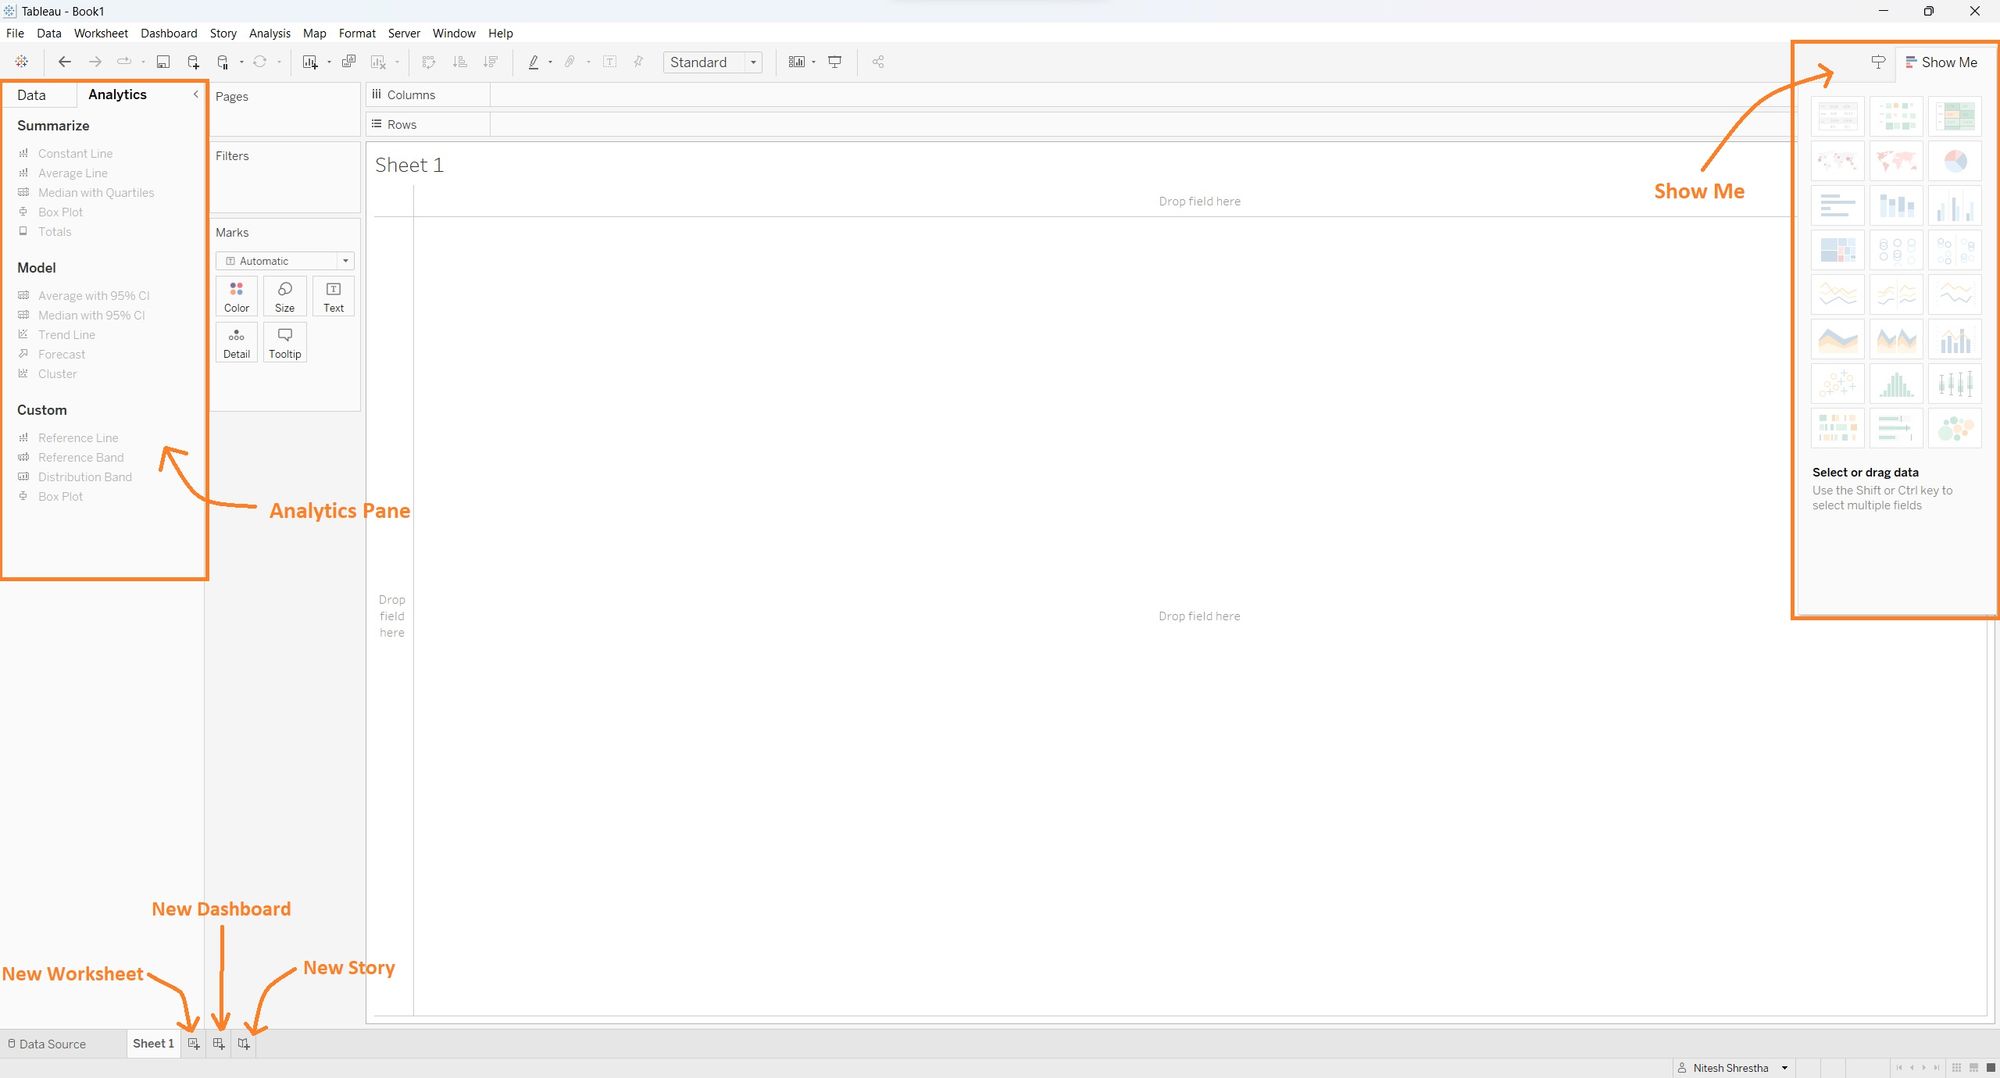Toggle the show tabs icon in status bar
The height and width of the screenshot is (1078, 2000).
(x=1991, y=1068)
